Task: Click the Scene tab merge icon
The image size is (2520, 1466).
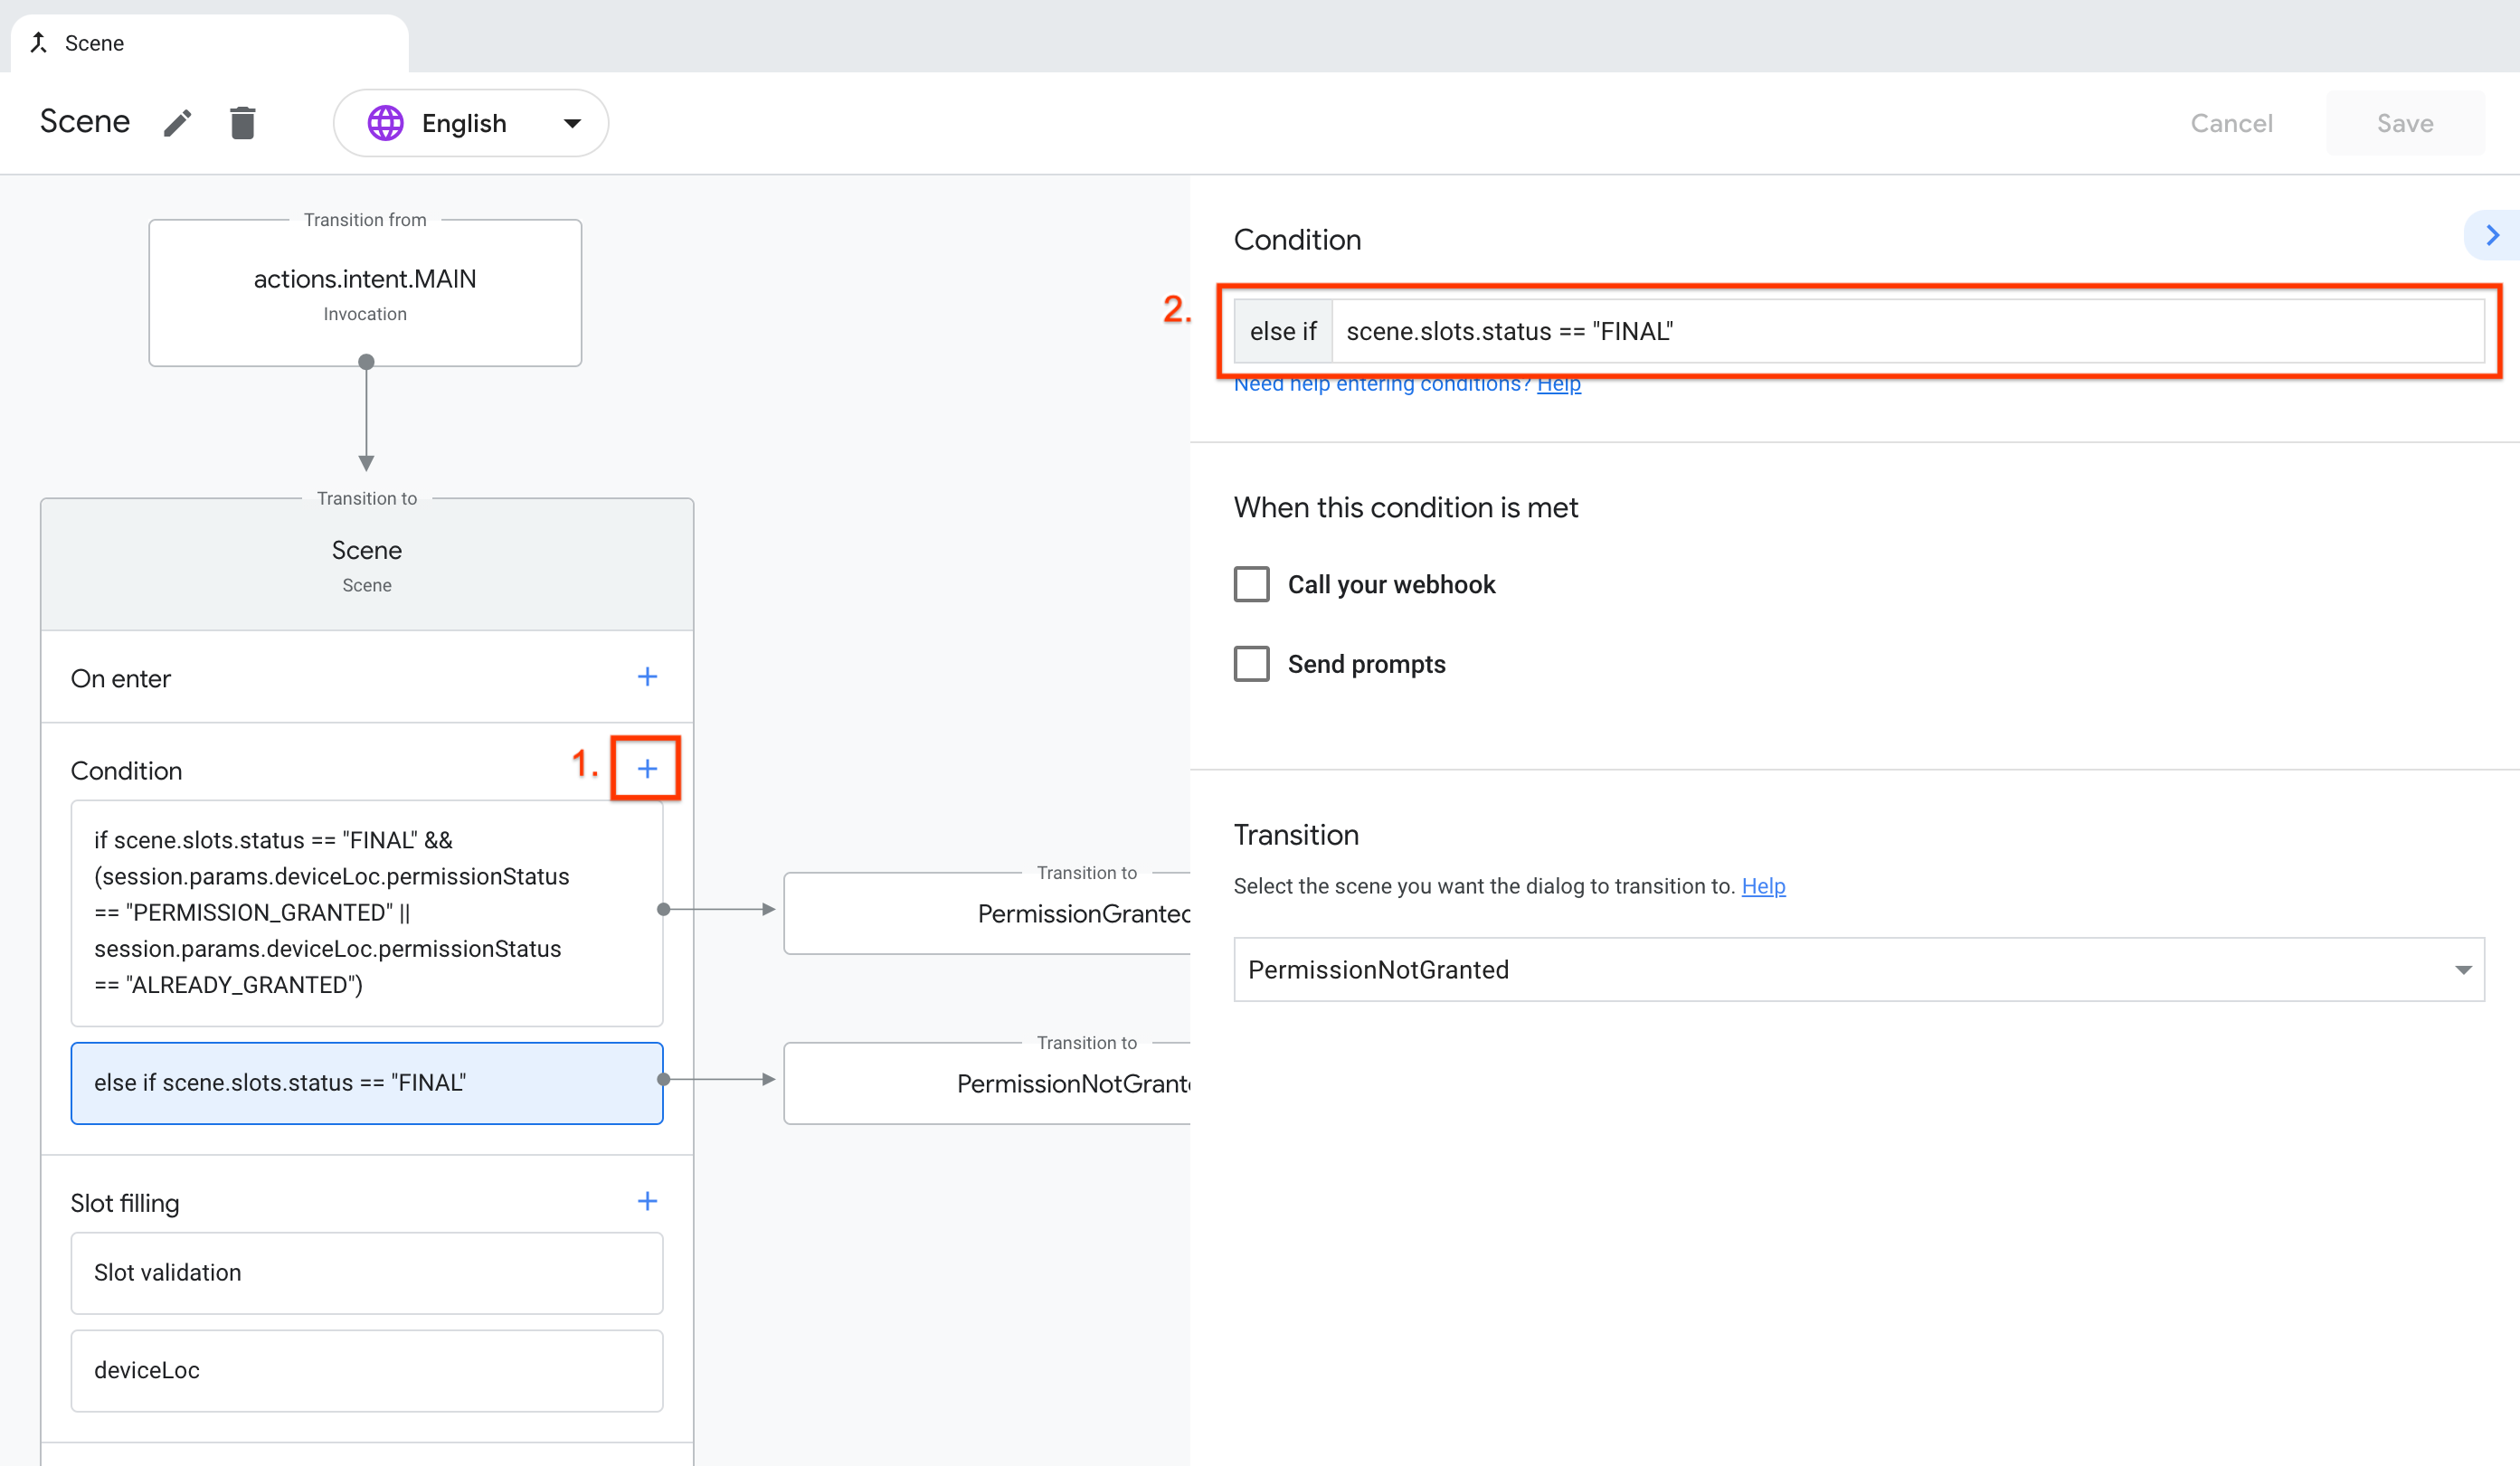Action: [x=39, y=42]
